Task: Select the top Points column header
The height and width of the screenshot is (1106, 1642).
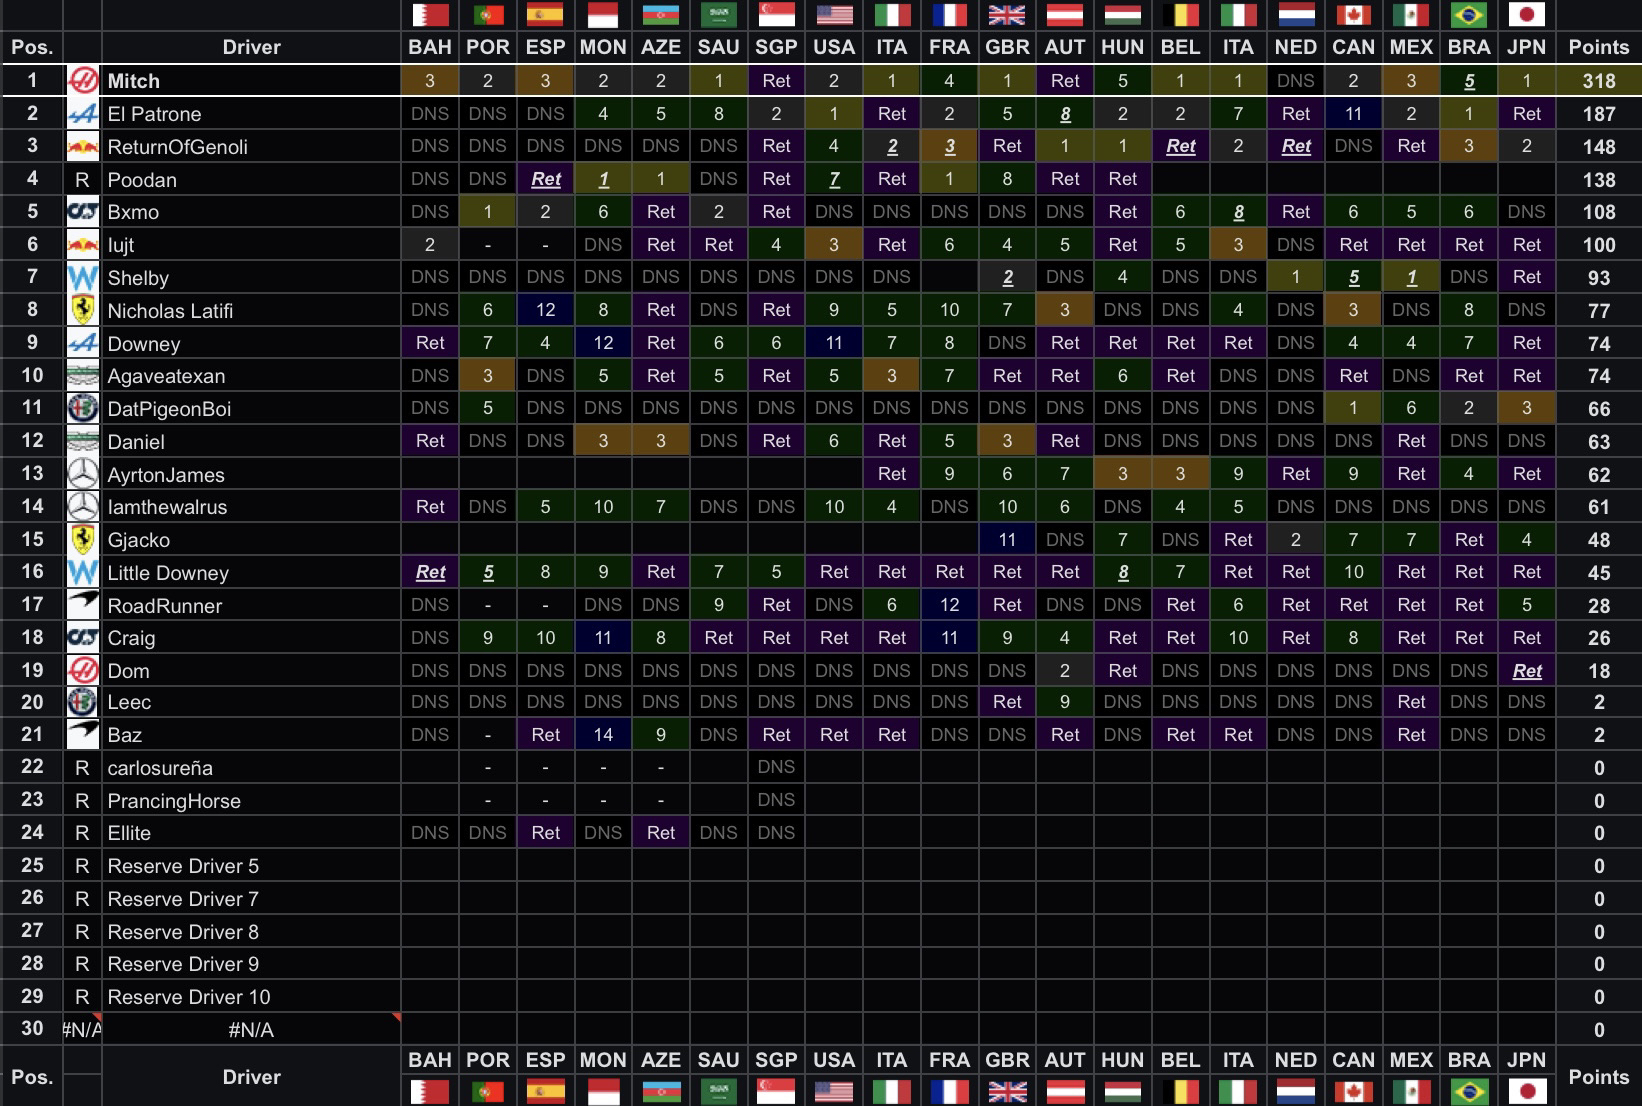Action: click(1598, 47)
